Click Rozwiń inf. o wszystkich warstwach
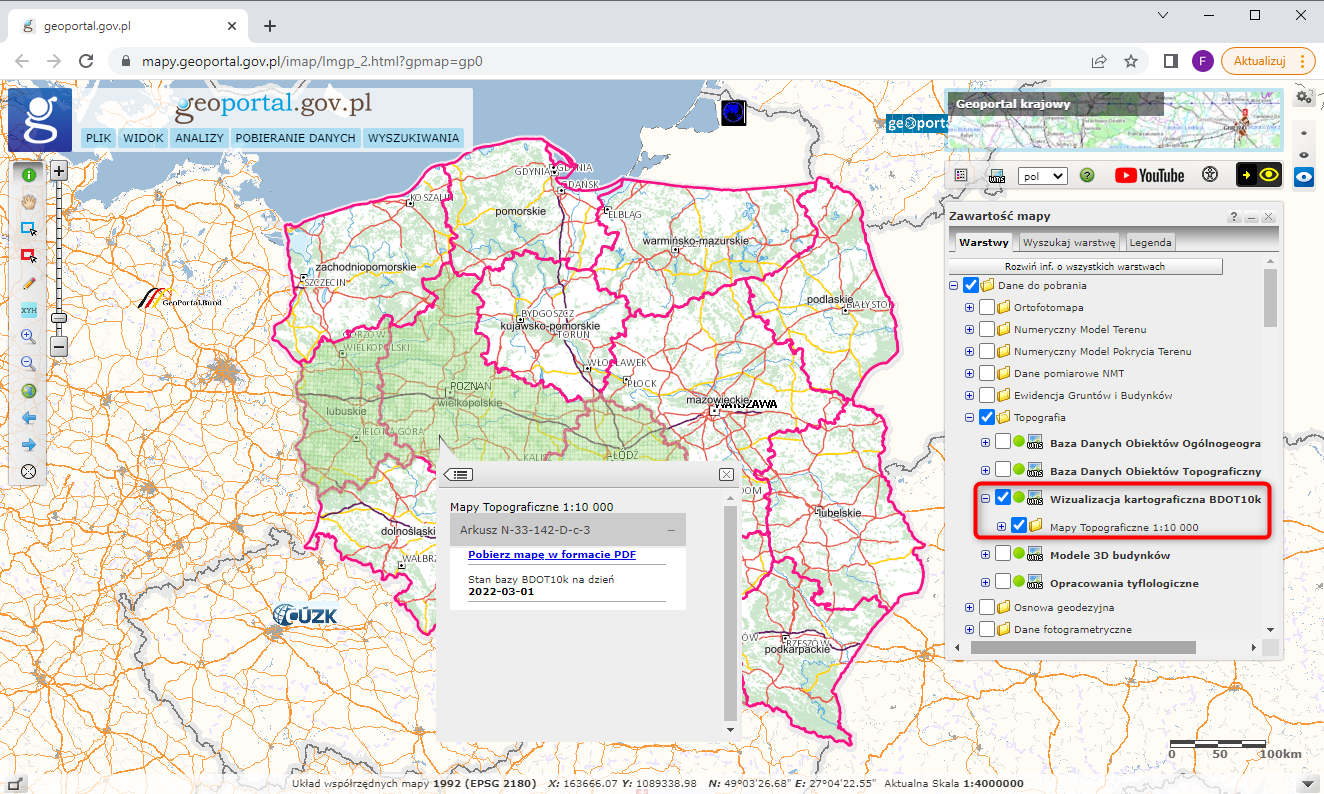The image size is (1324, 794). (x=1086, y=265)
